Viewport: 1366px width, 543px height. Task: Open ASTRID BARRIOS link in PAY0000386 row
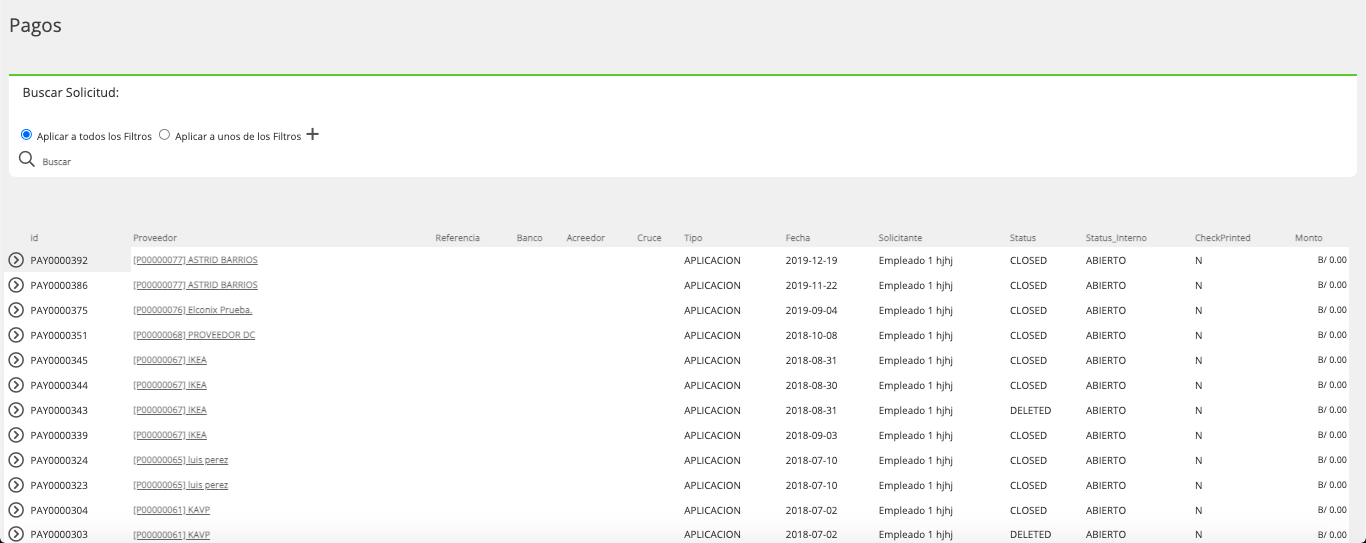[x=195, y=285]
